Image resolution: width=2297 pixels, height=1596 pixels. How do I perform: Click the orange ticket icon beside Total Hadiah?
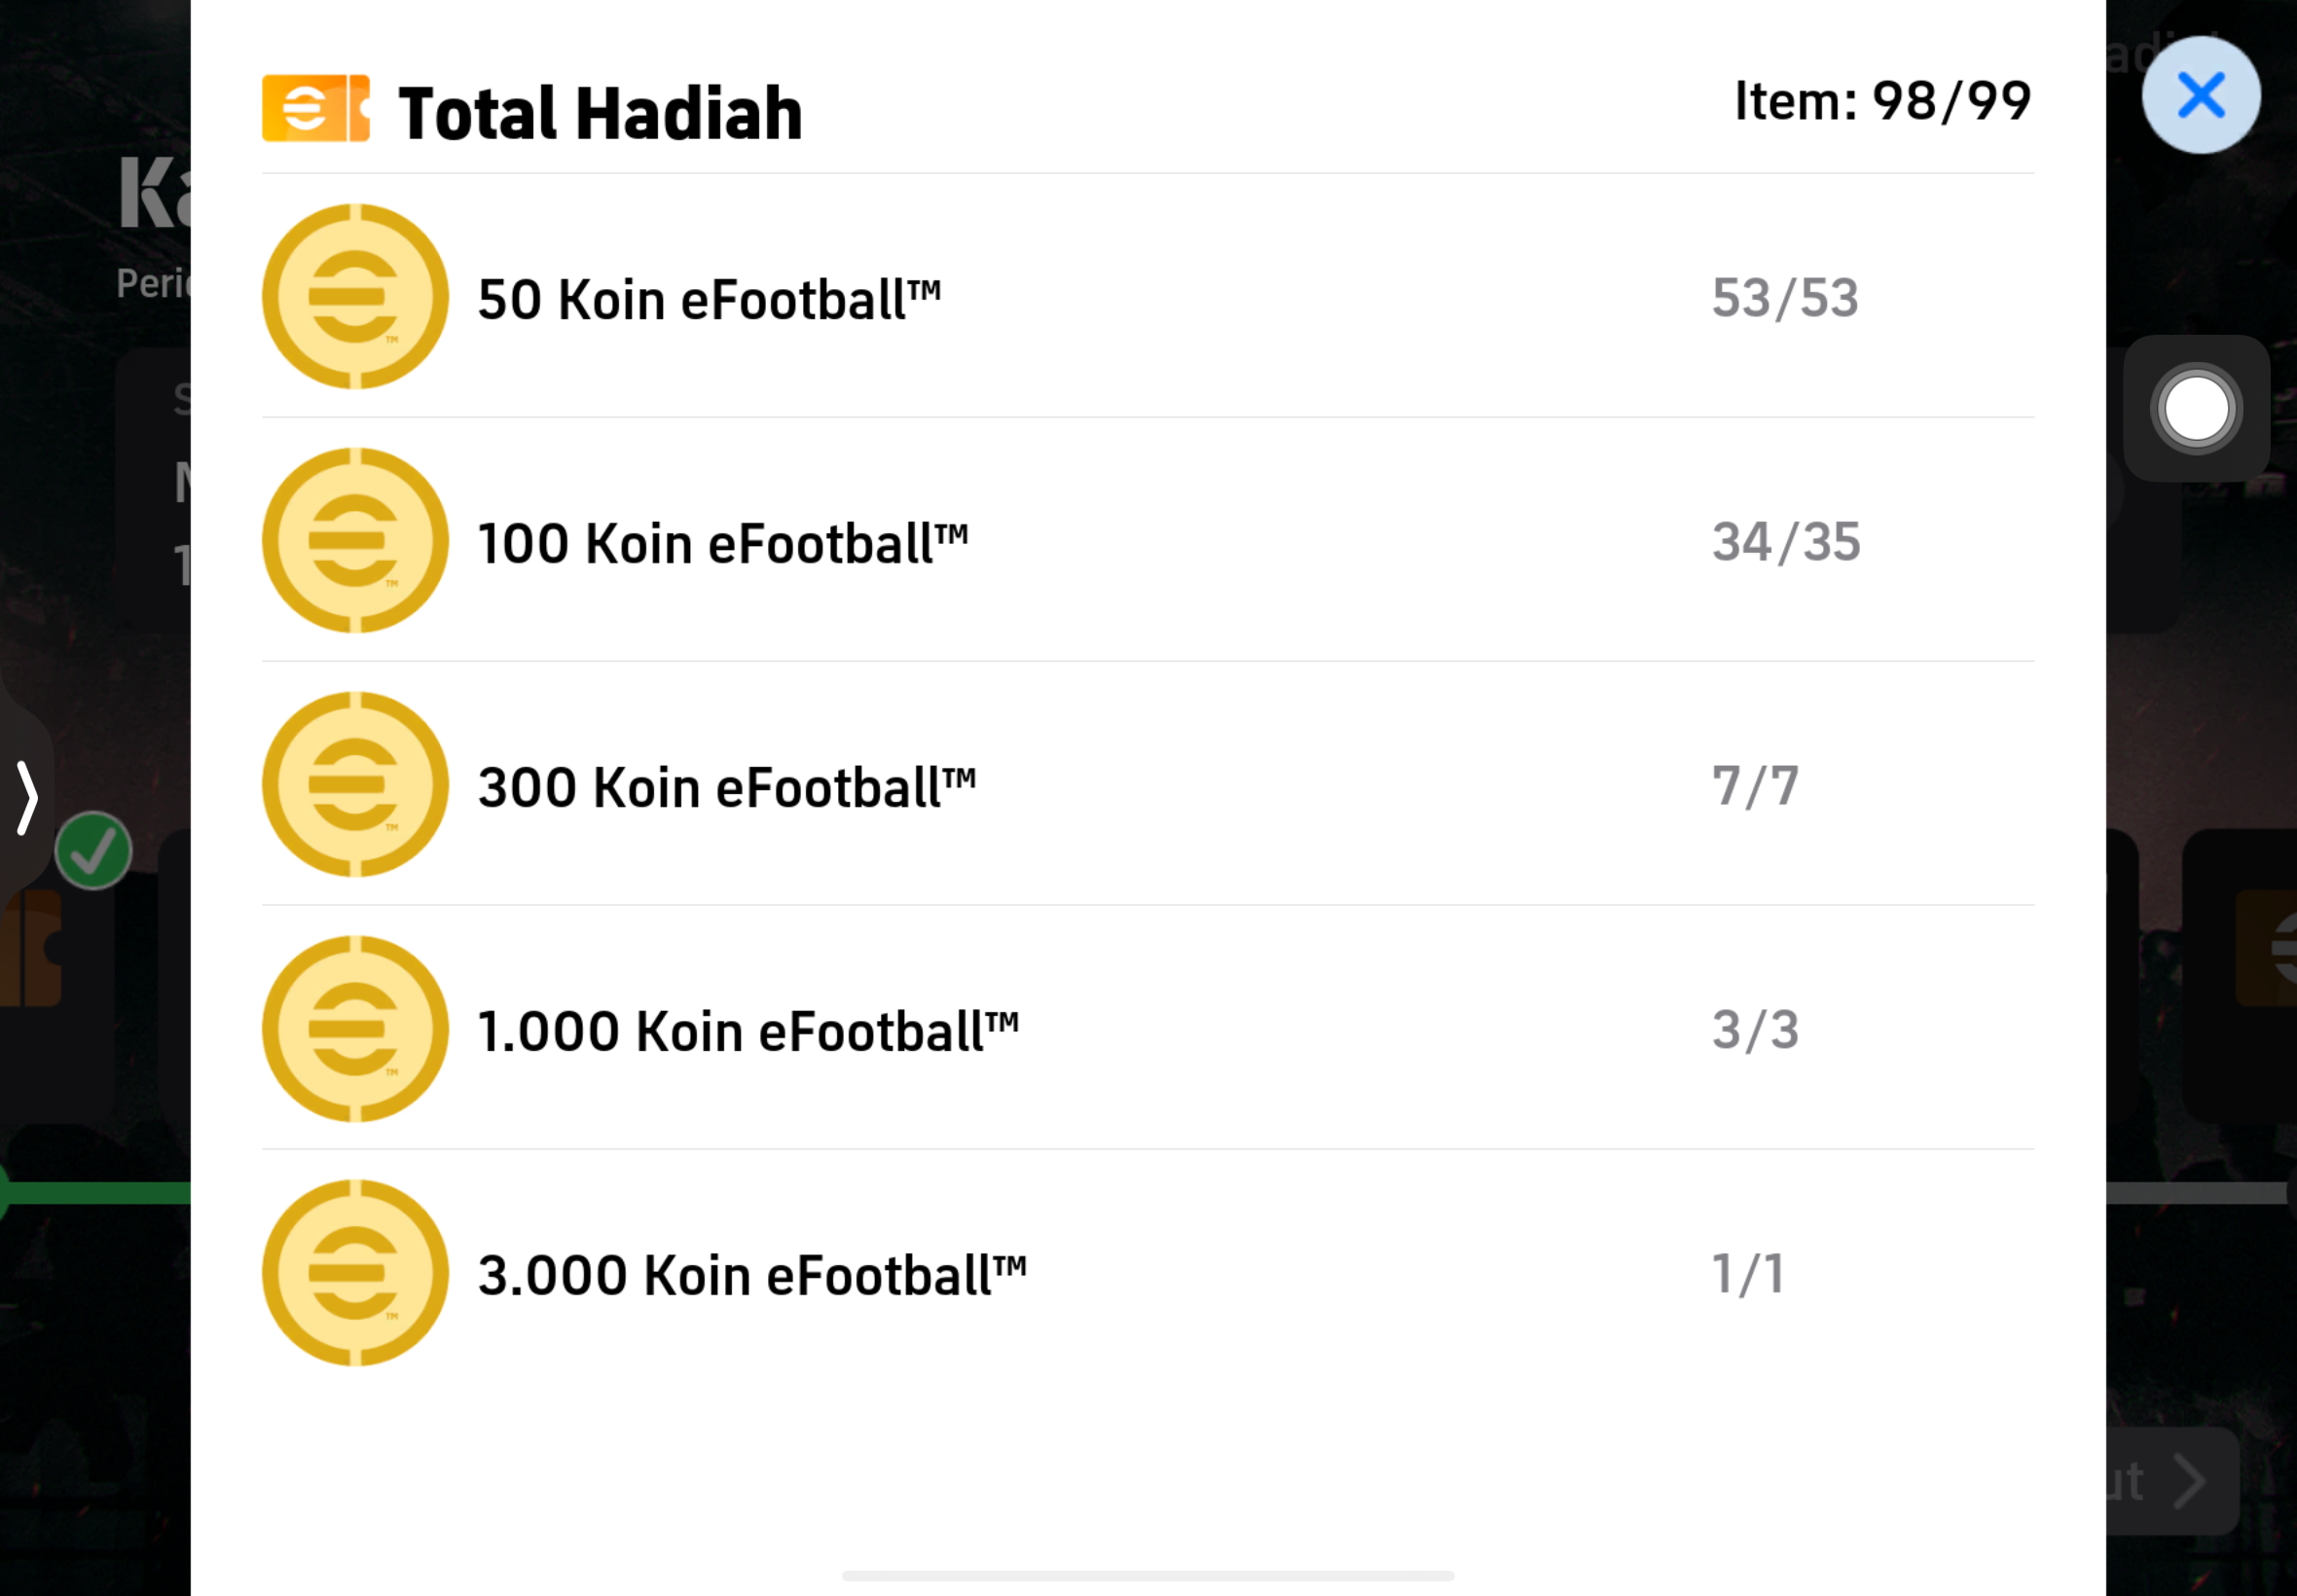[x=316, y=108]
